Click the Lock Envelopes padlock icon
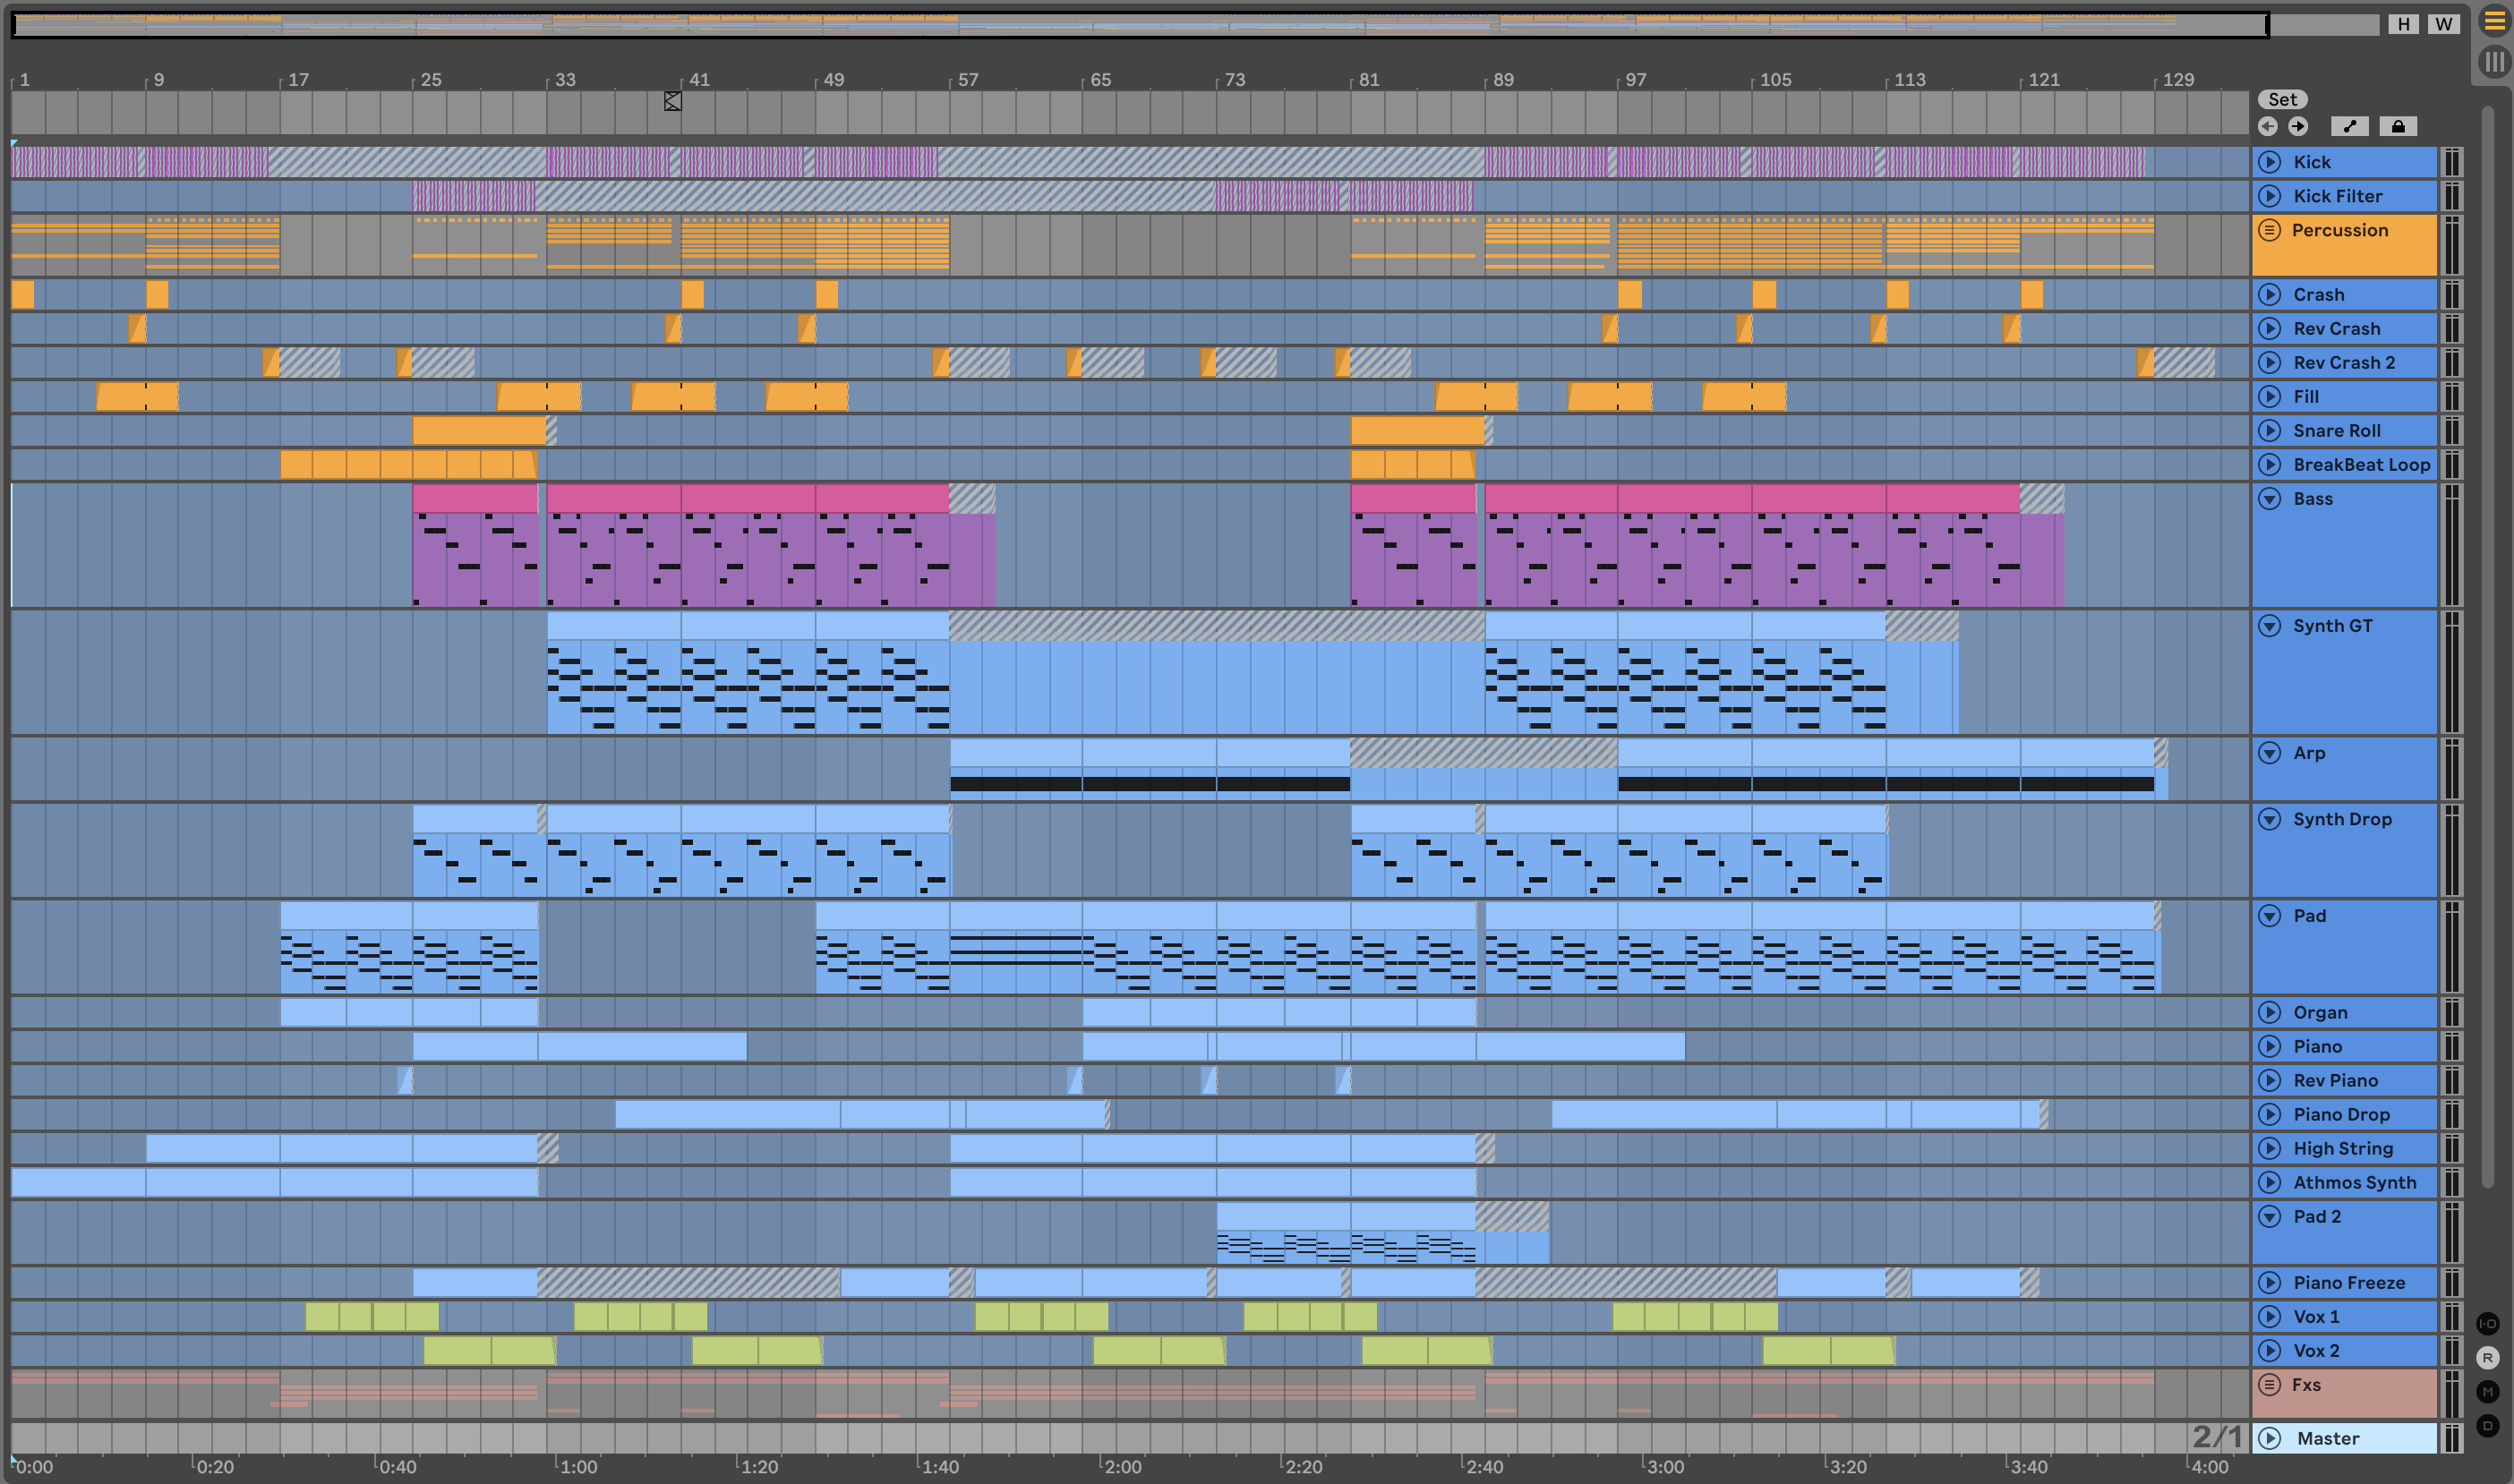The width and height of the screenshot is (2514, 1484). 2398,126
